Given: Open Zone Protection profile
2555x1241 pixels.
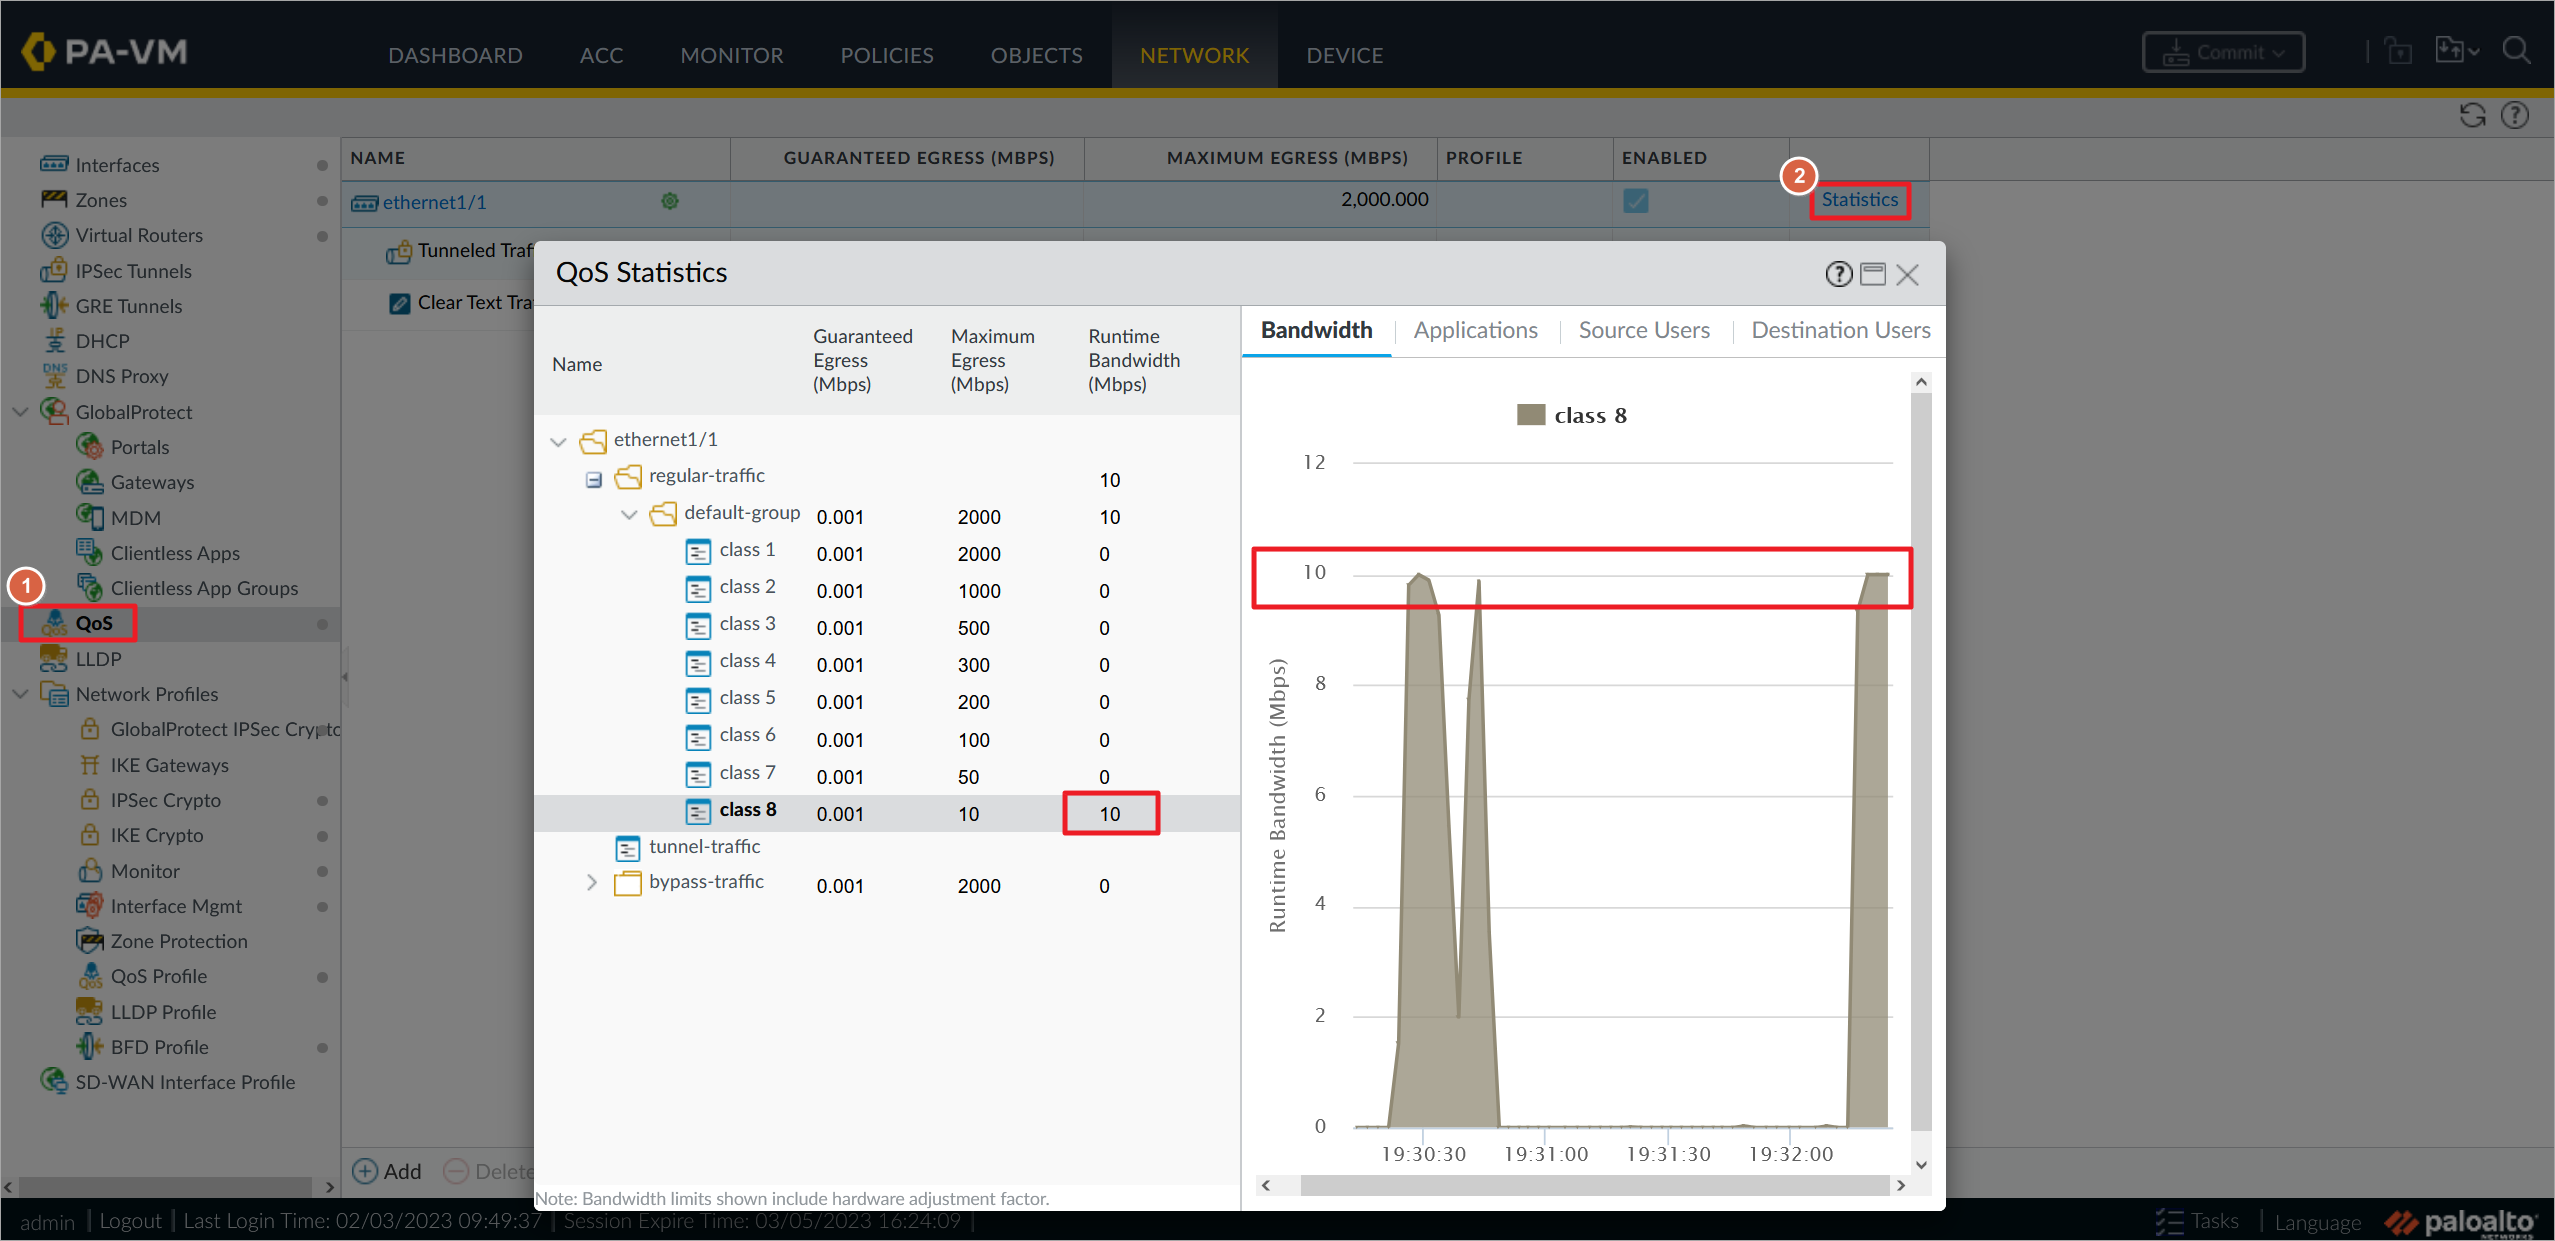Looking at the screenshot, I should 179,941.
